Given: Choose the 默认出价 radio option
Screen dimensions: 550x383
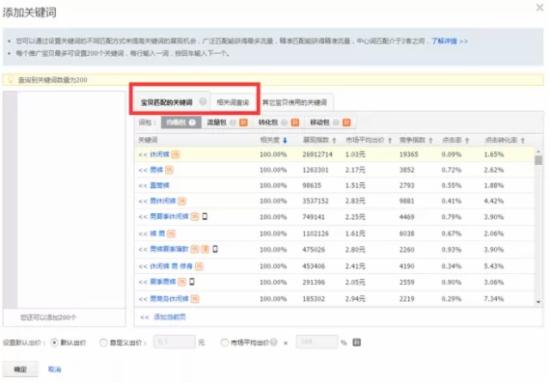Looking at the screenshot, I should tap(54, 342).
